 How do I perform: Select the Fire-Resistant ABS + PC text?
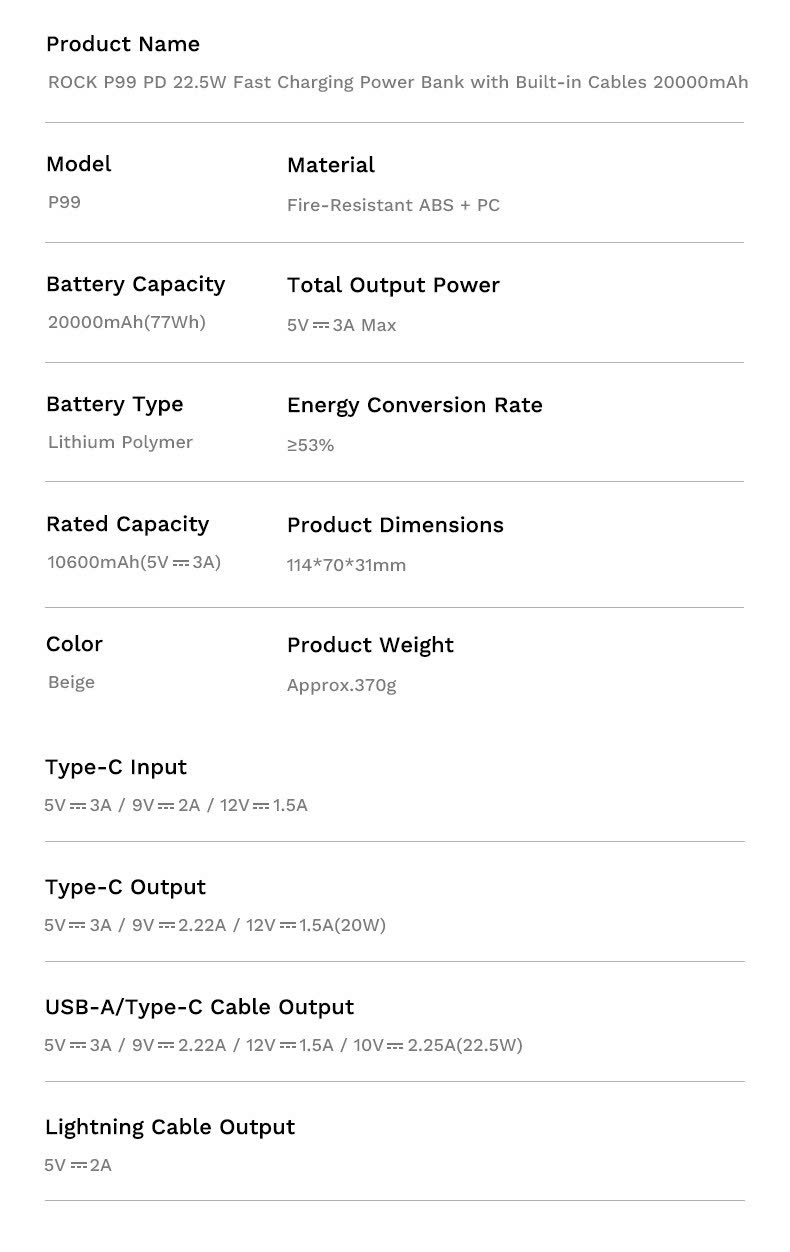tap(393, 205)
